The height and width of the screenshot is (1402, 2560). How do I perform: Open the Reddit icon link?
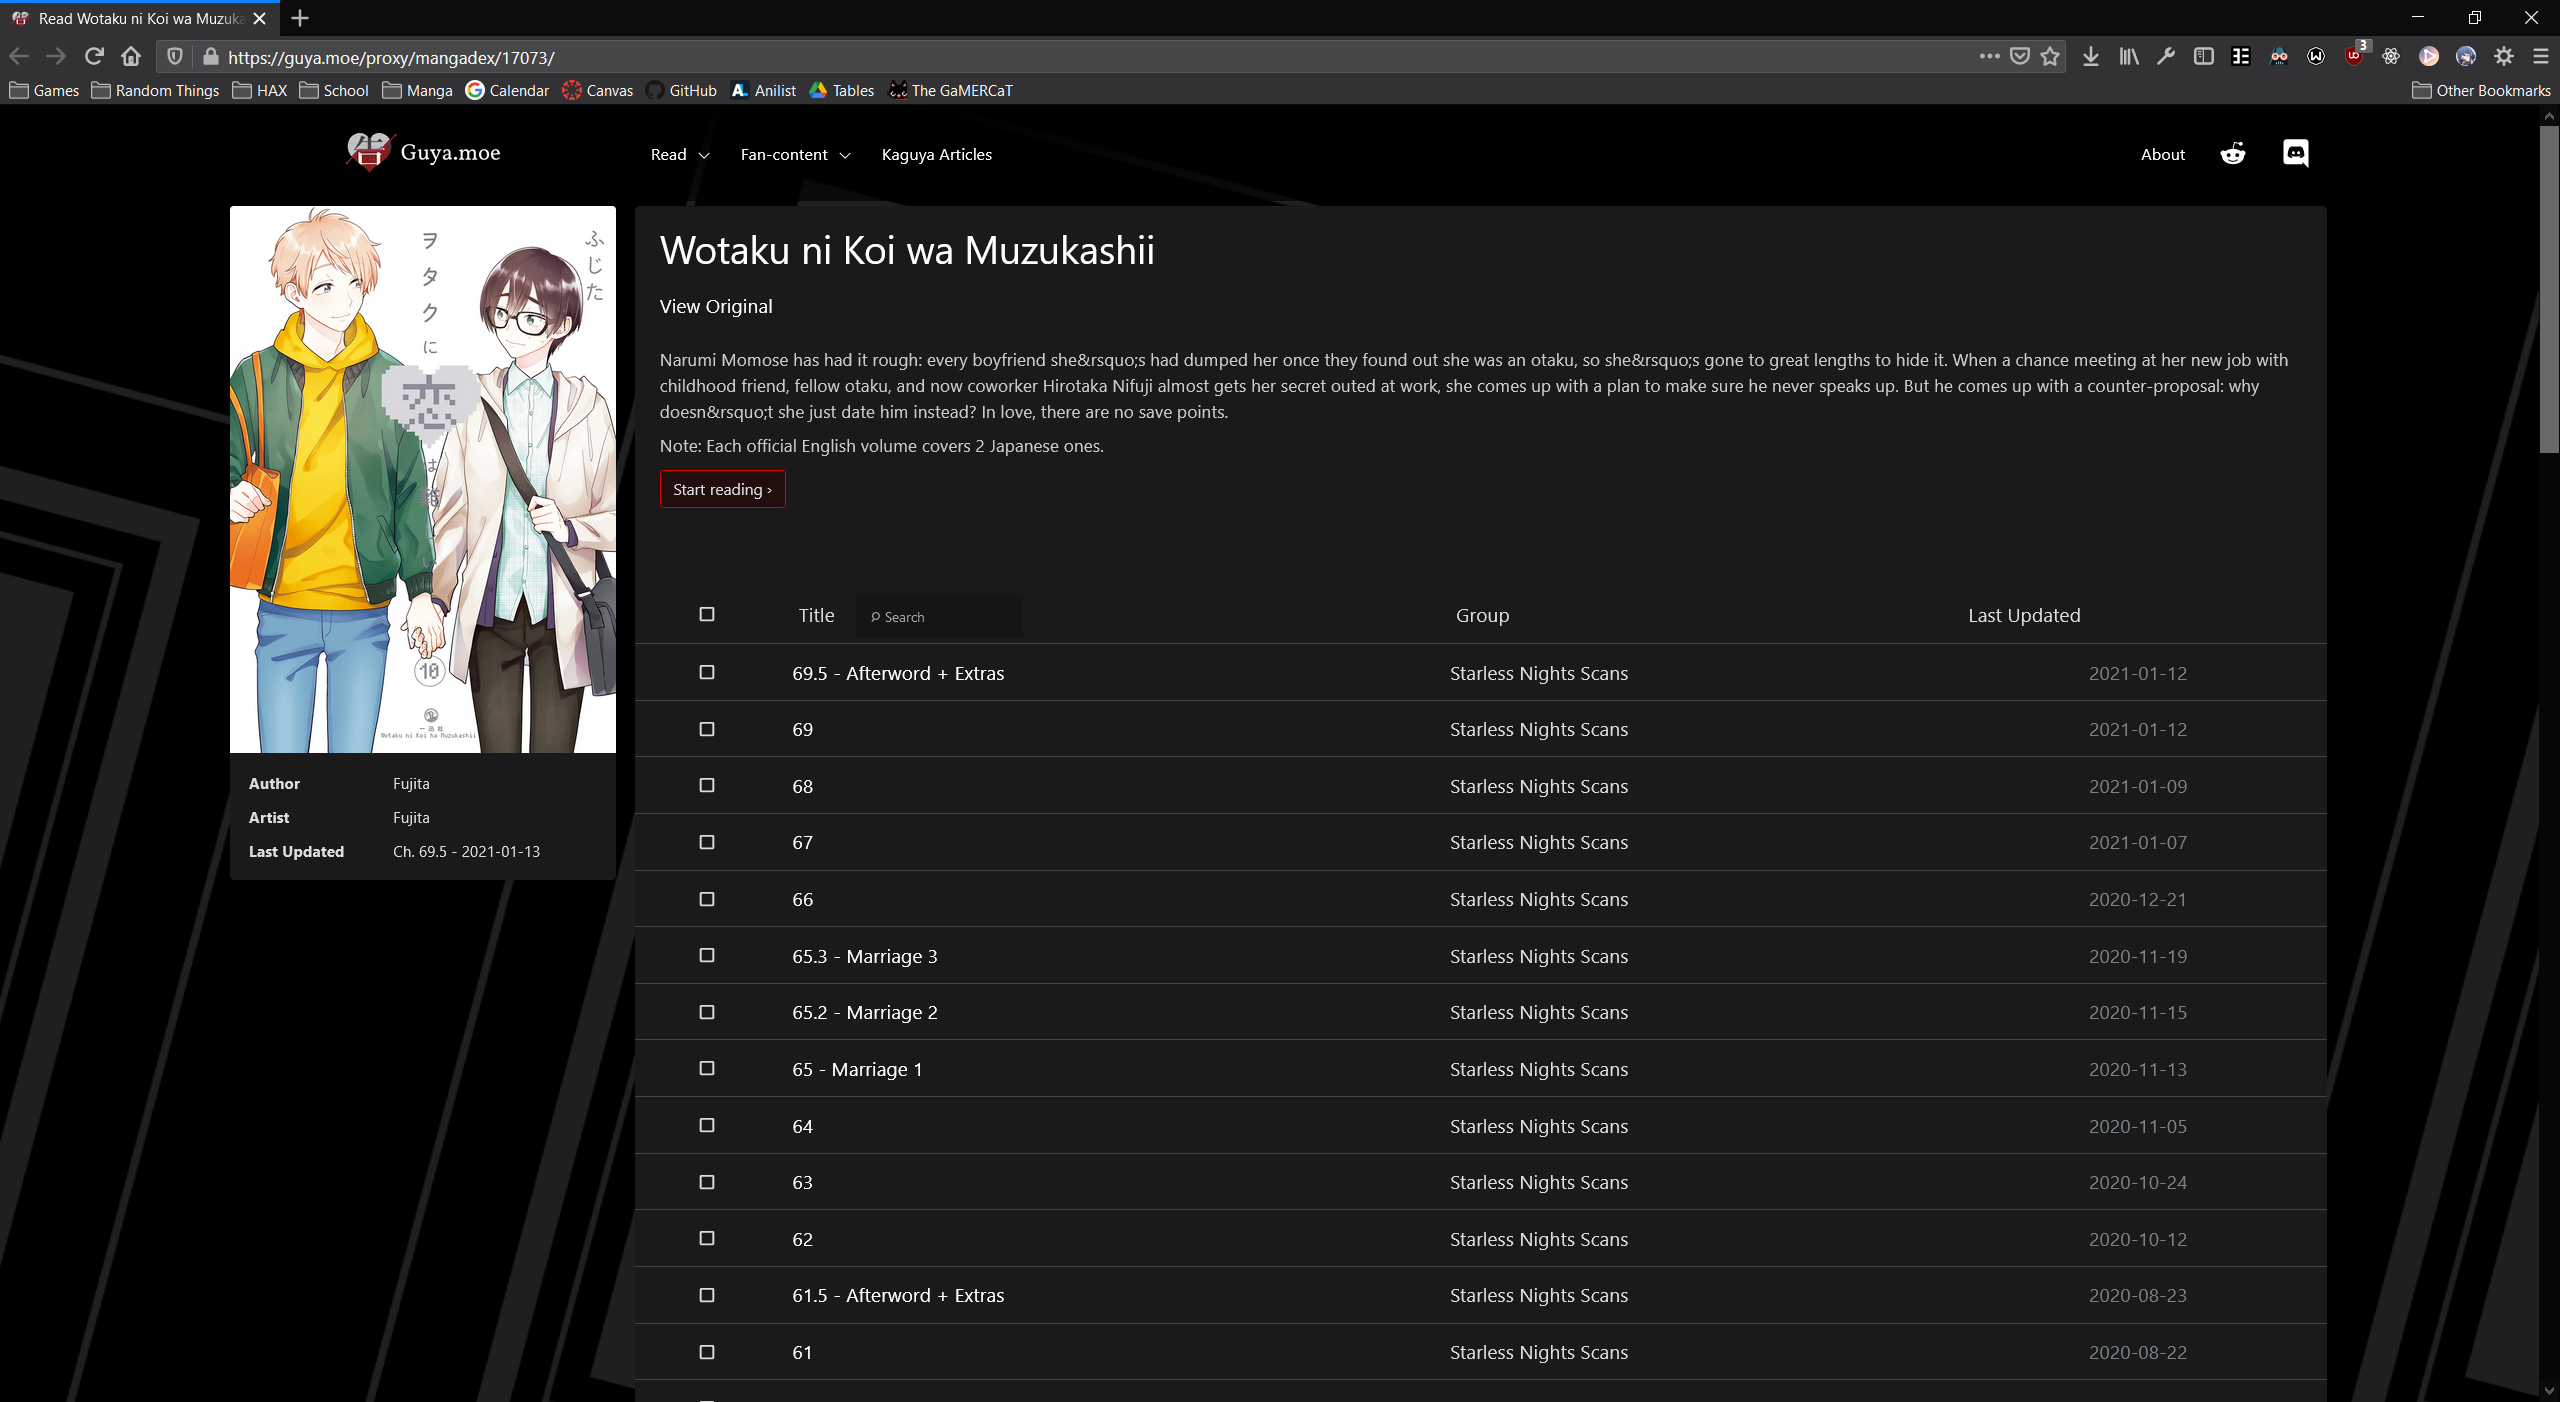2232,154
